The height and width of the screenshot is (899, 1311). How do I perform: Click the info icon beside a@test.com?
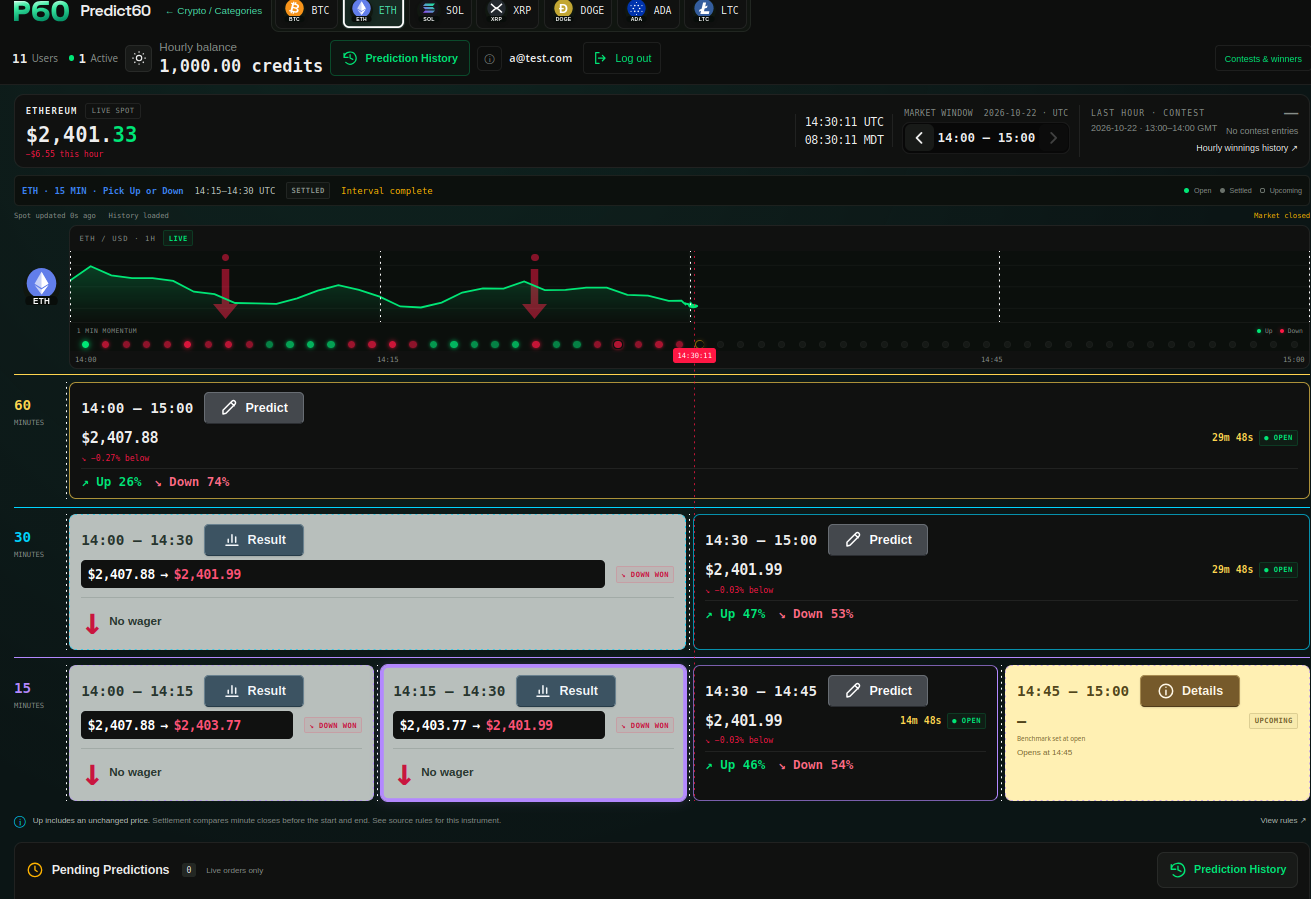pos(489,58)
